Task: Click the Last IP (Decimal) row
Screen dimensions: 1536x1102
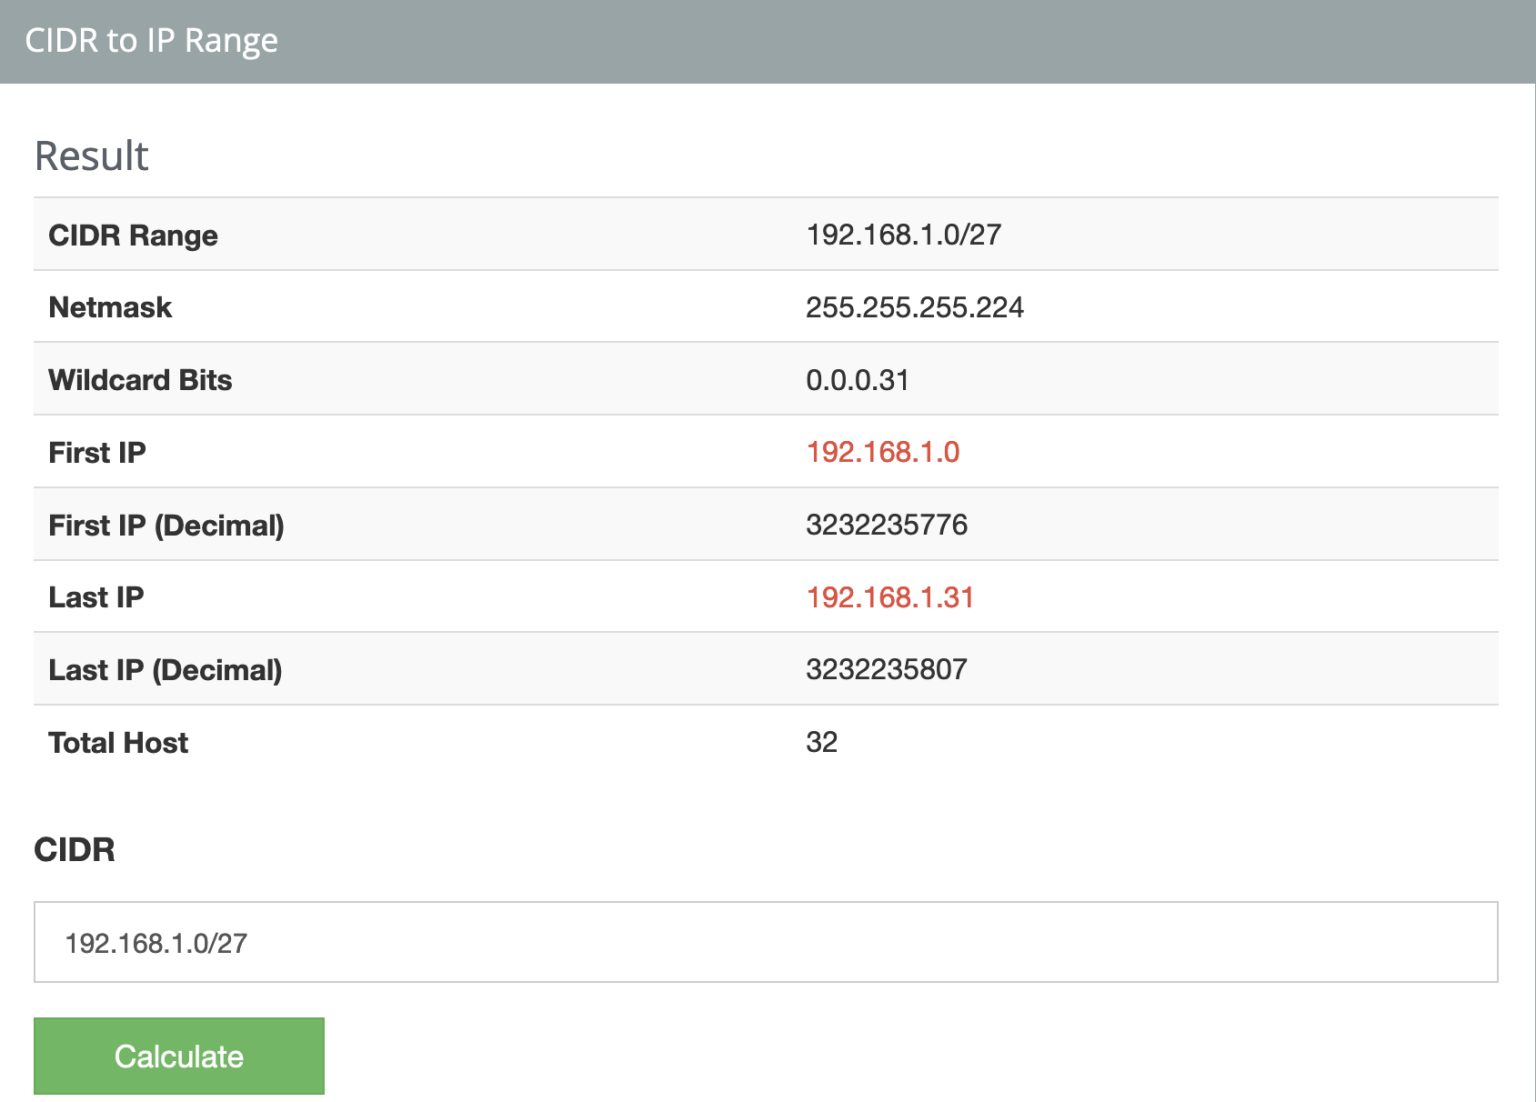Action: [400, 669]
